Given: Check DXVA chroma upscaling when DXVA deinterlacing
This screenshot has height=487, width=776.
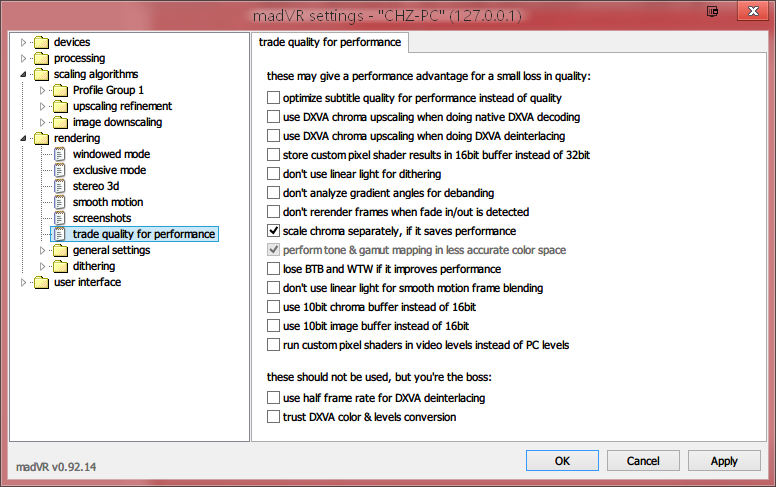Looking at the screenshot, I should pos(273,136).
